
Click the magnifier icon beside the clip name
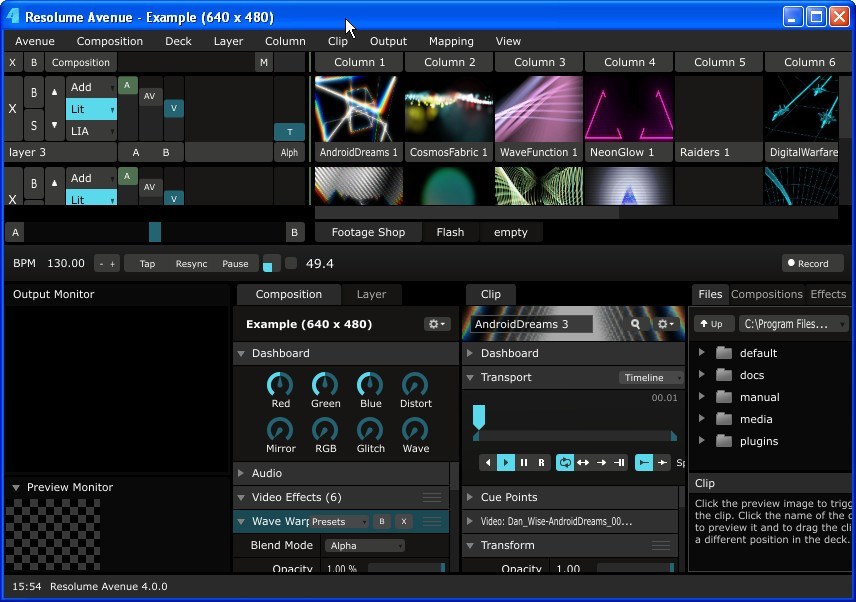(635, 324)
